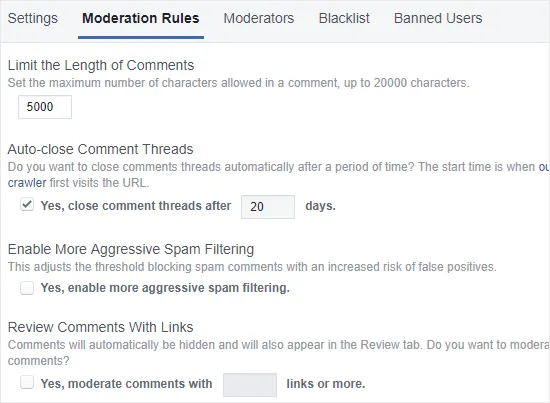Click the days field showing 20
Image resolution: width=550 pixels, height=403 pixels.
(x=268, y=207)
